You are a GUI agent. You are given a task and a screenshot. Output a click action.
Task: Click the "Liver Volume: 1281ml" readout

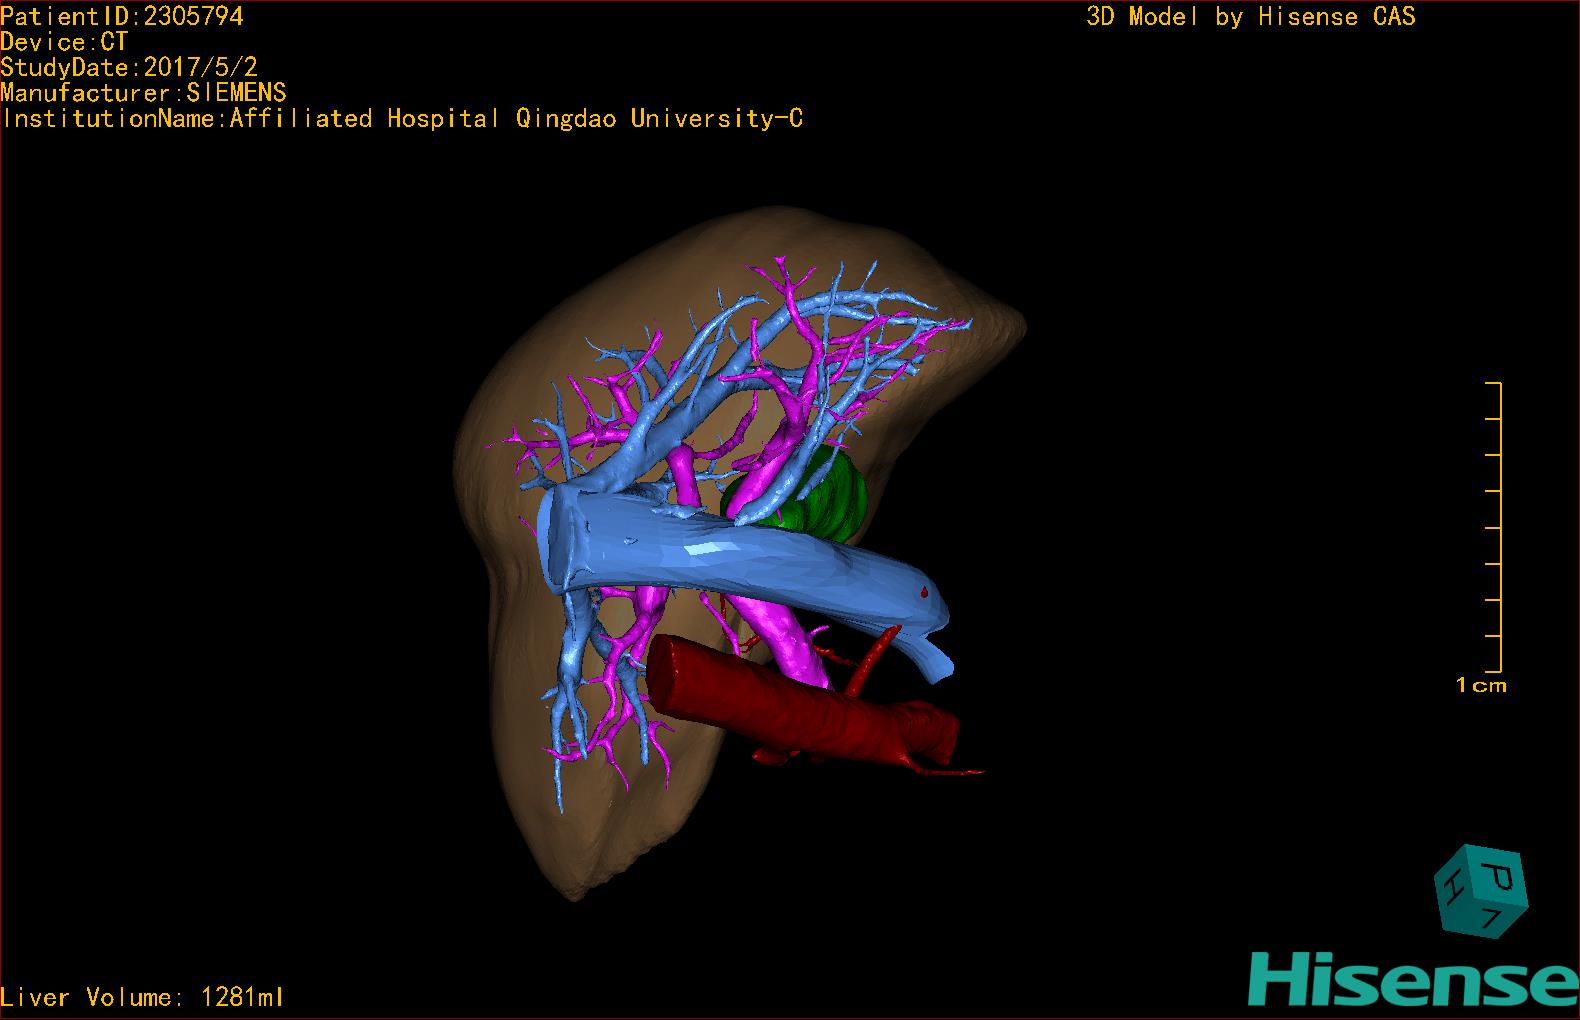pyautogui.click(x=142, y=997)
